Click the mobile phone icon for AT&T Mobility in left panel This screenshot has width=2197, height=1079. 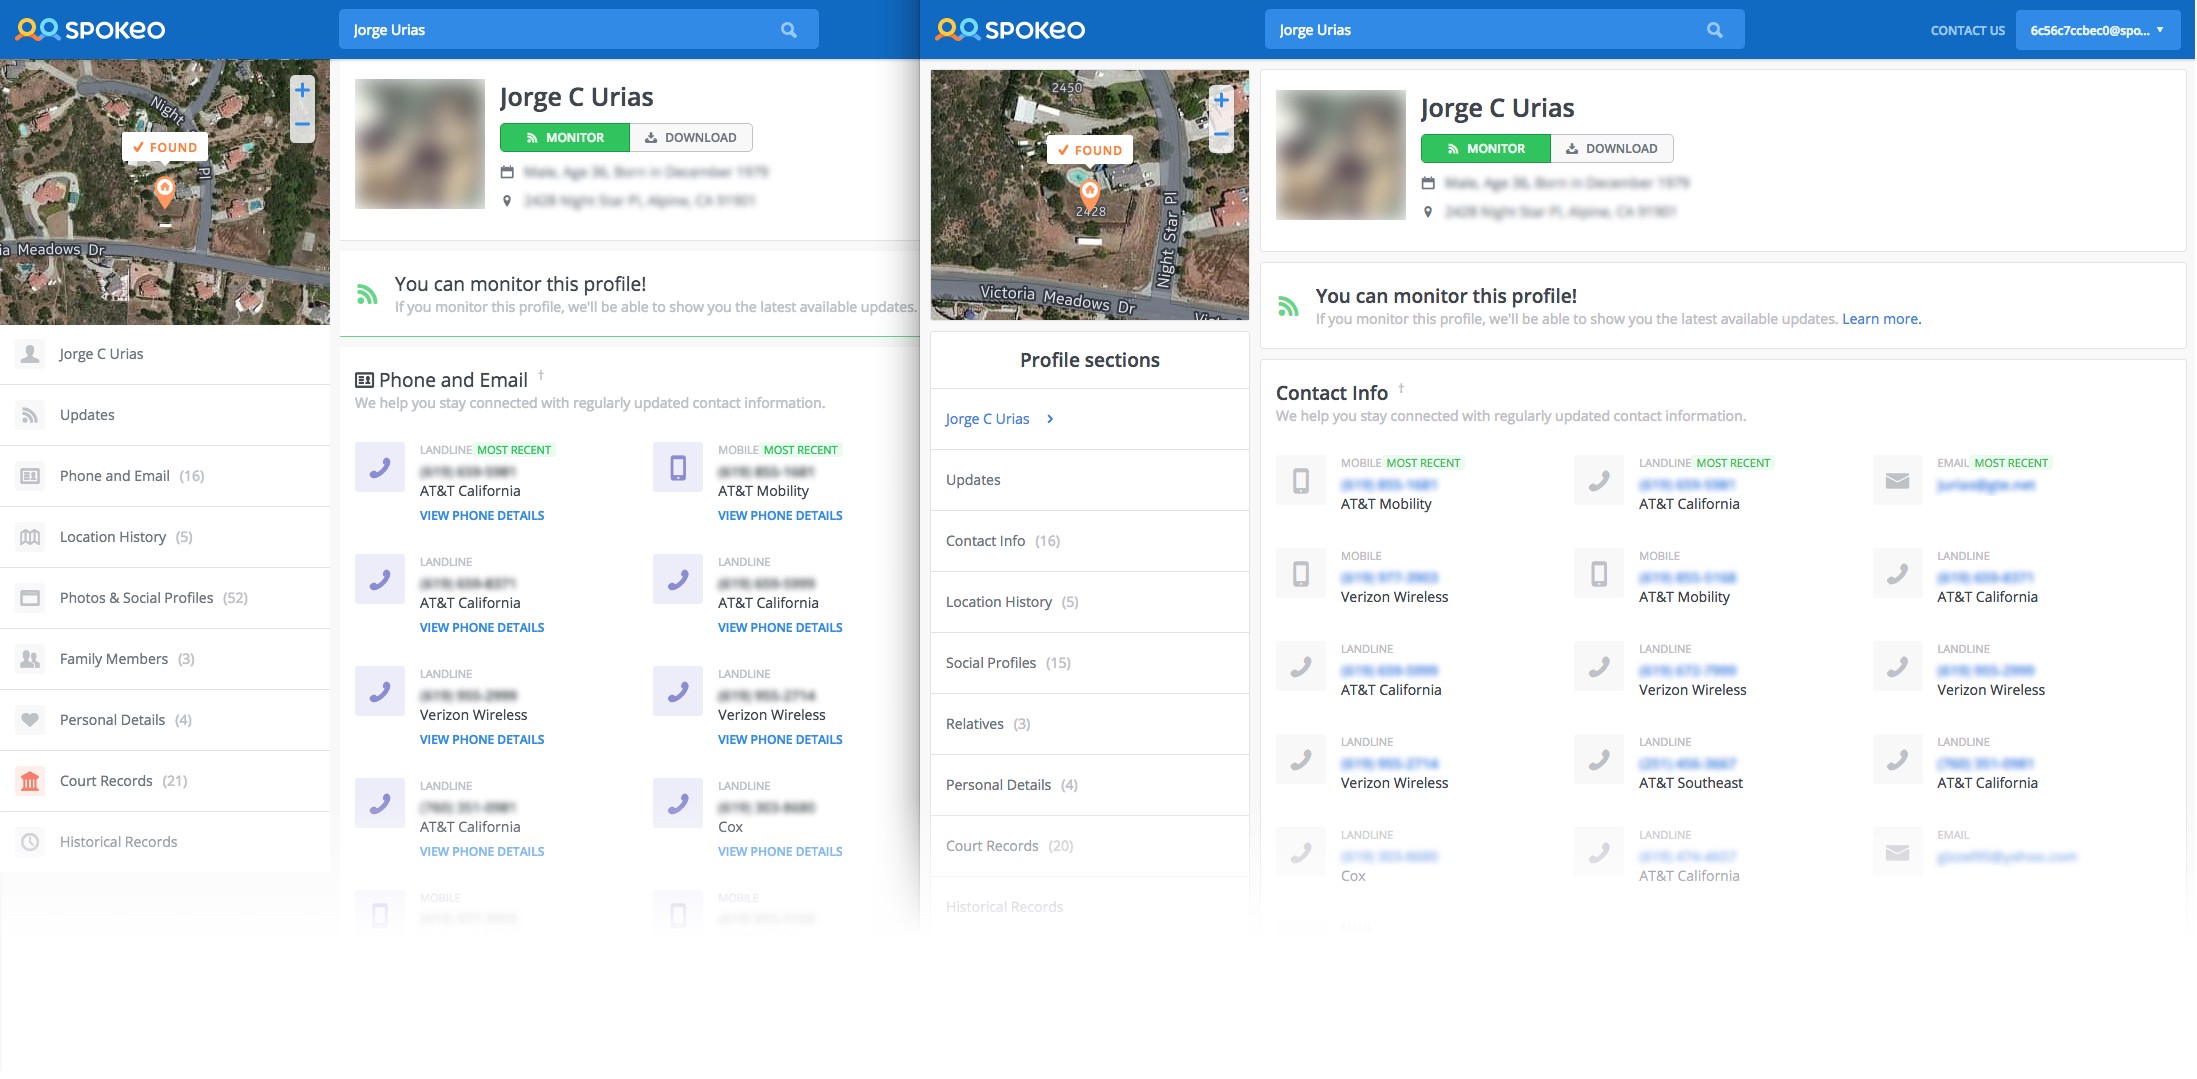pyautogui.click(x=678, y=467)
